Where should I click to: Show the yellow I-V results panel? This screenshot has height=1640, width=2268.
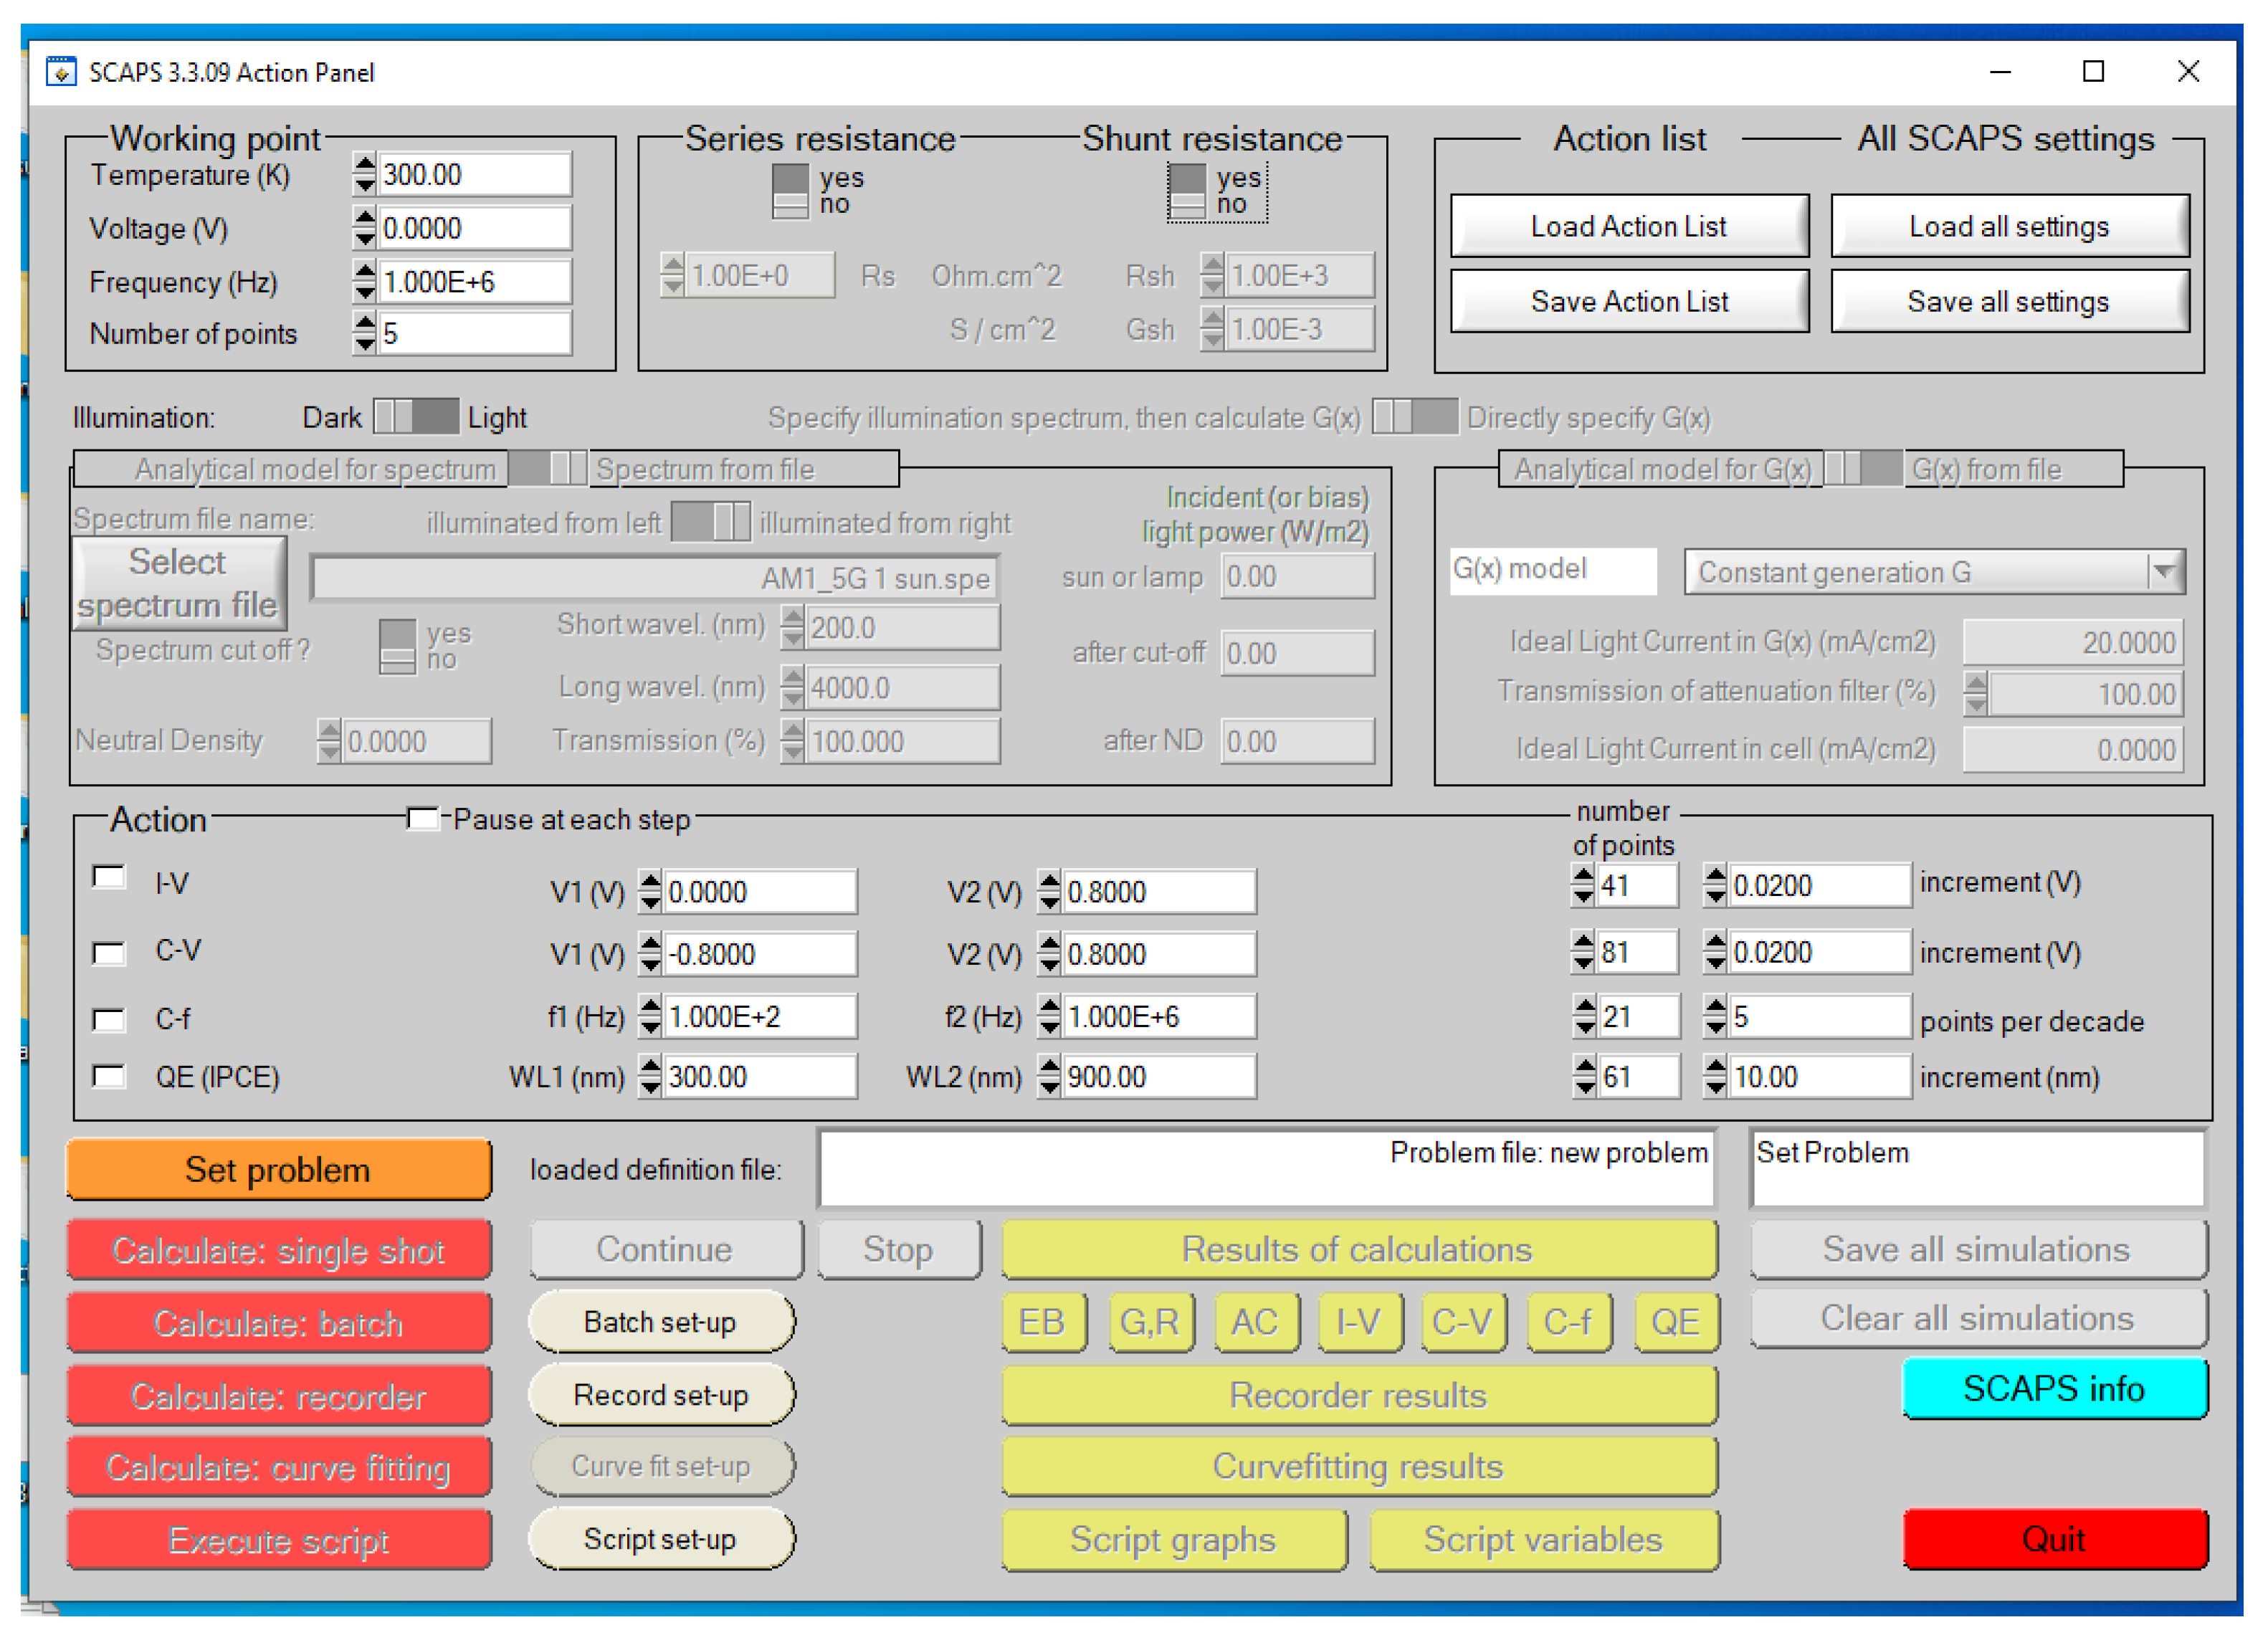coord(1359,1323)
